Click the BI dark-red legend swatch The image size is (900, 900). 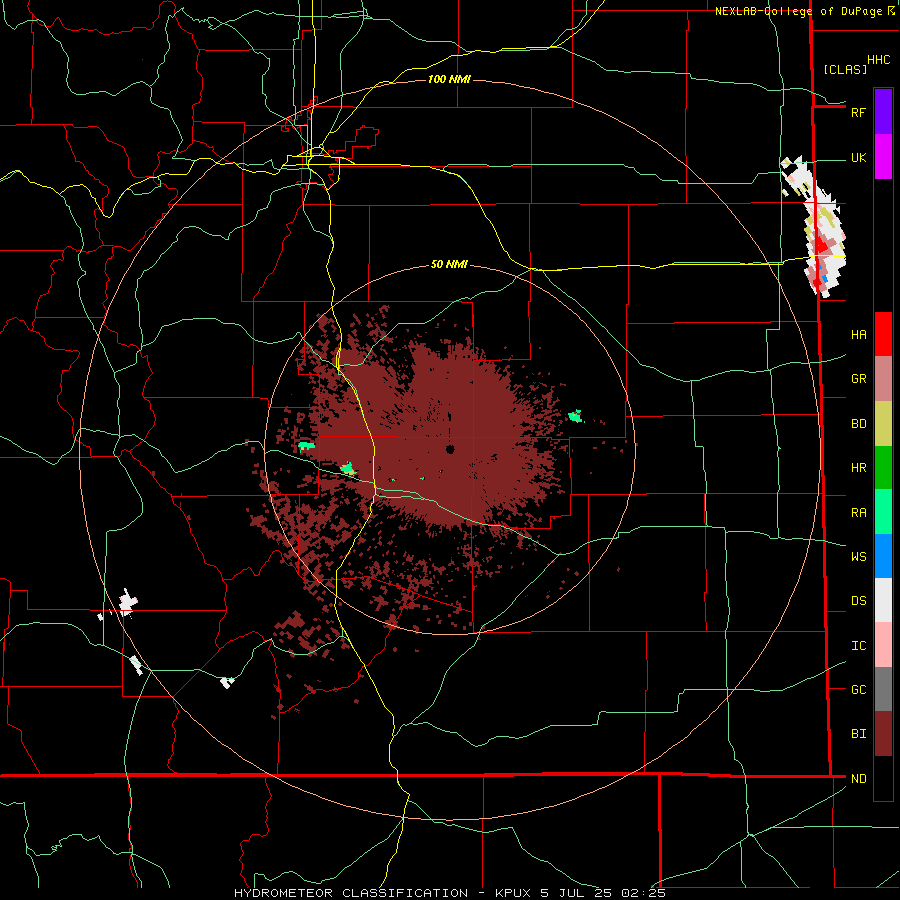click(x=883, y=734)
